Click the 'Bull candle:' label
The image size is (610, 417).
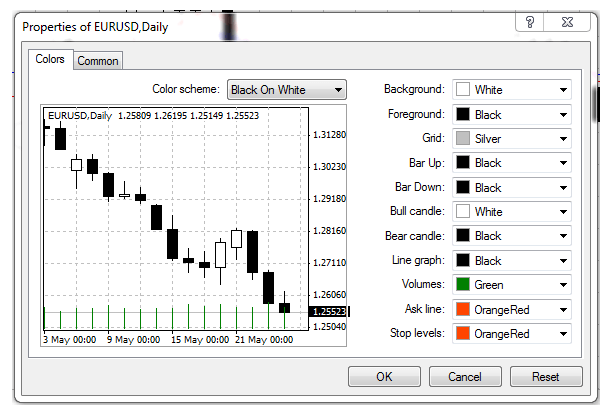[x=417, y=211]
